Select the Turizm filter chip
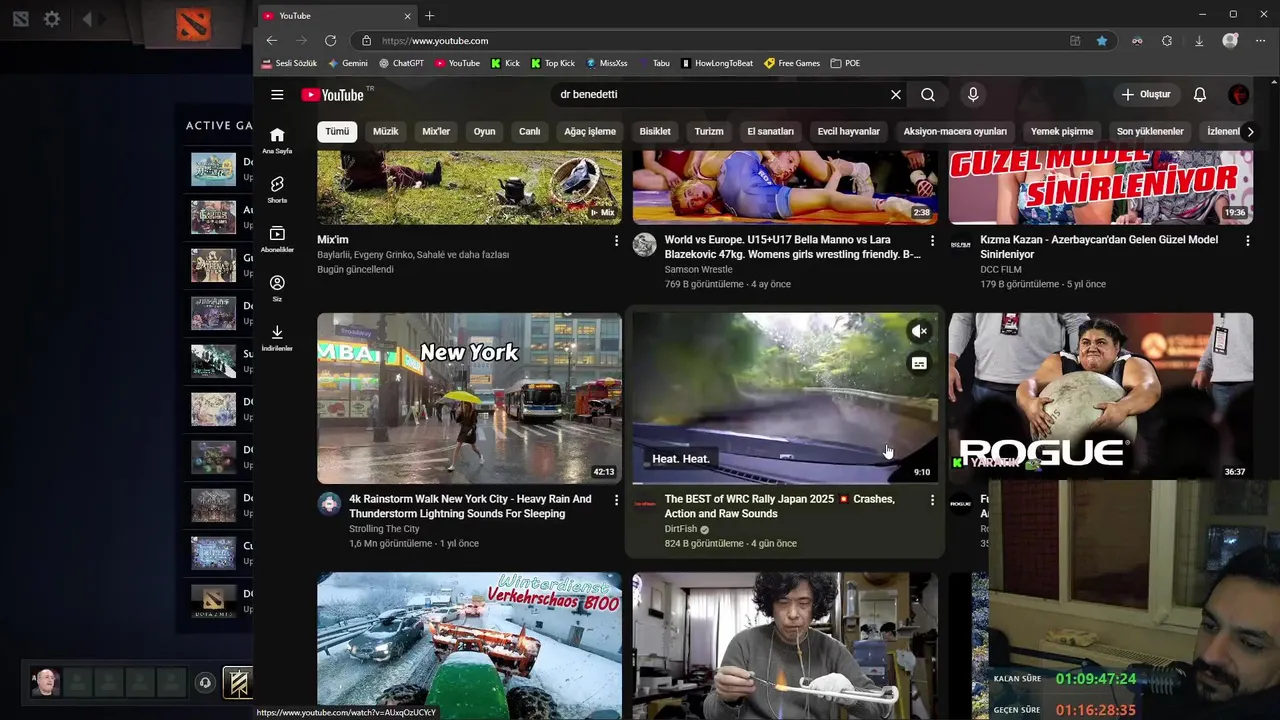Viewport: 1280px width, 720px height. 709,132
